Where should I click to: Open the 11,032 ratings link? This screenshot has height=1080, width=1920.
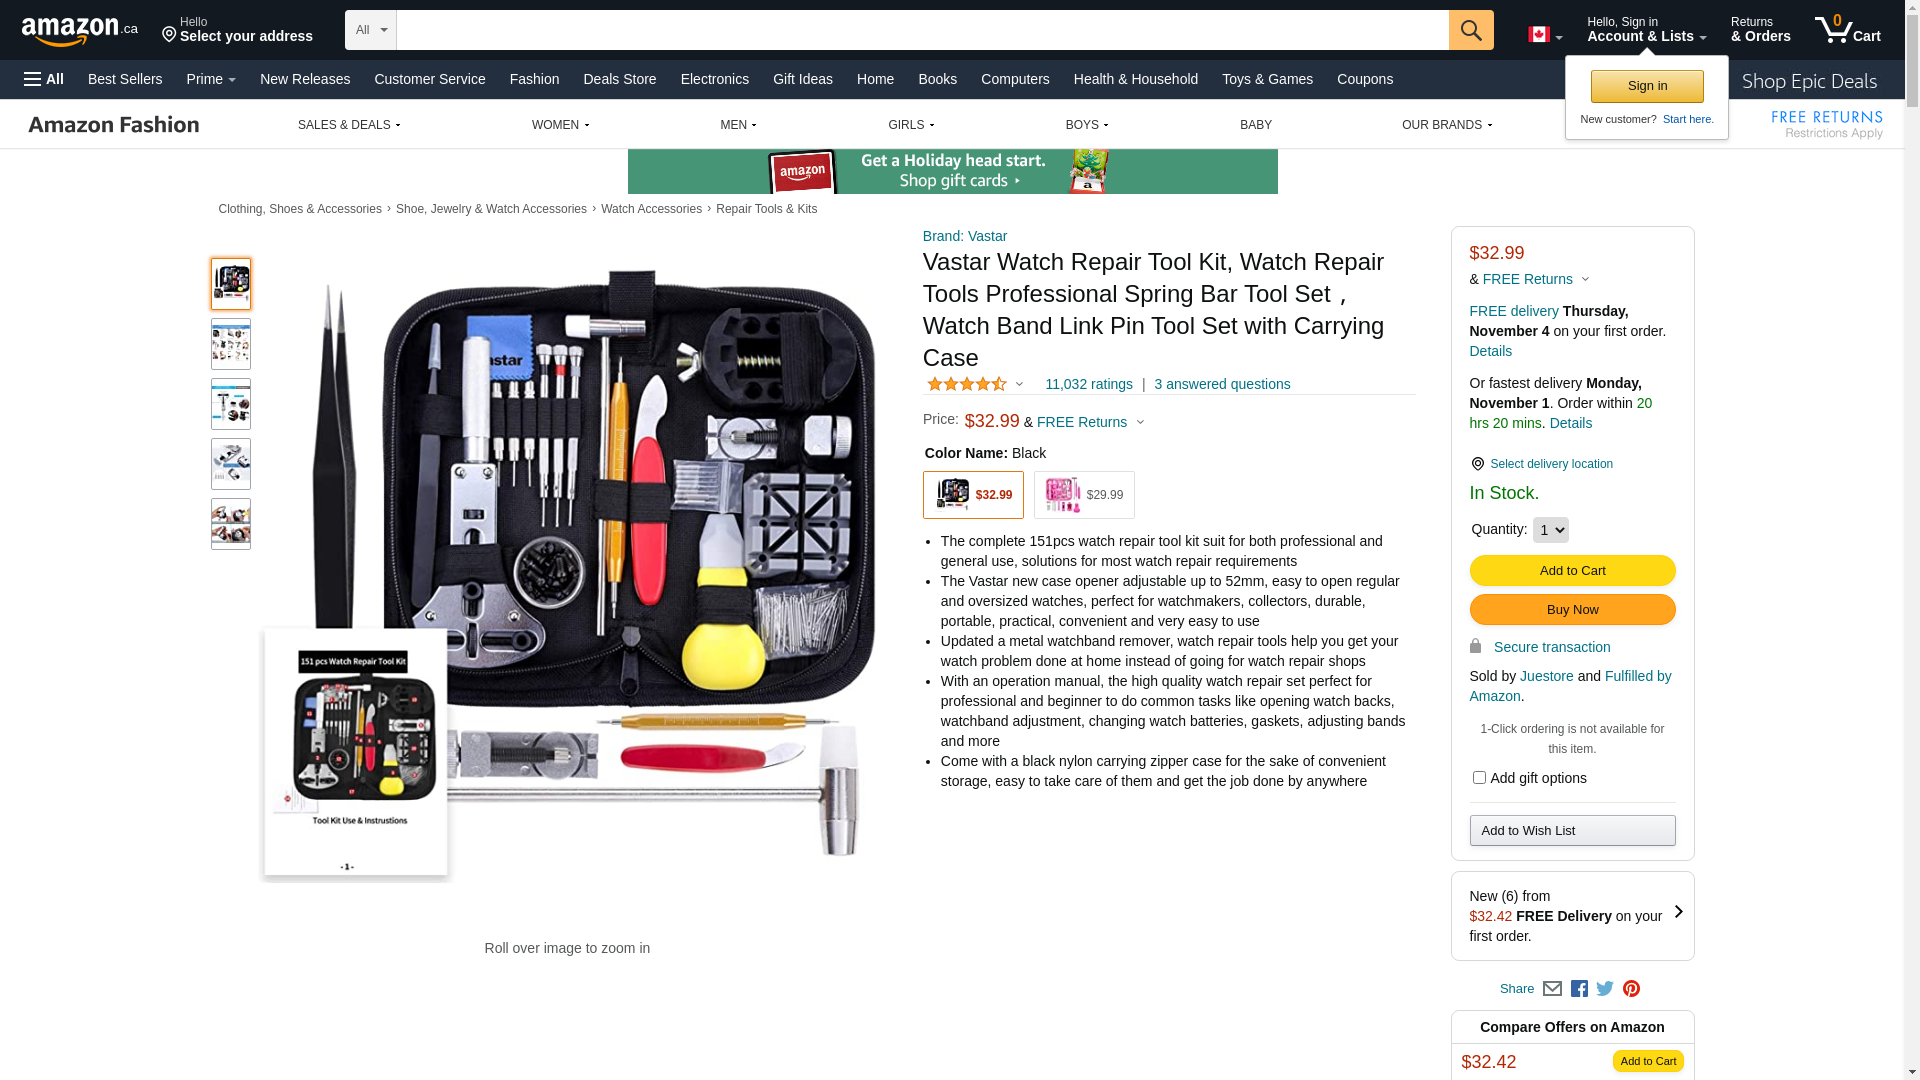click(1089, 384)
